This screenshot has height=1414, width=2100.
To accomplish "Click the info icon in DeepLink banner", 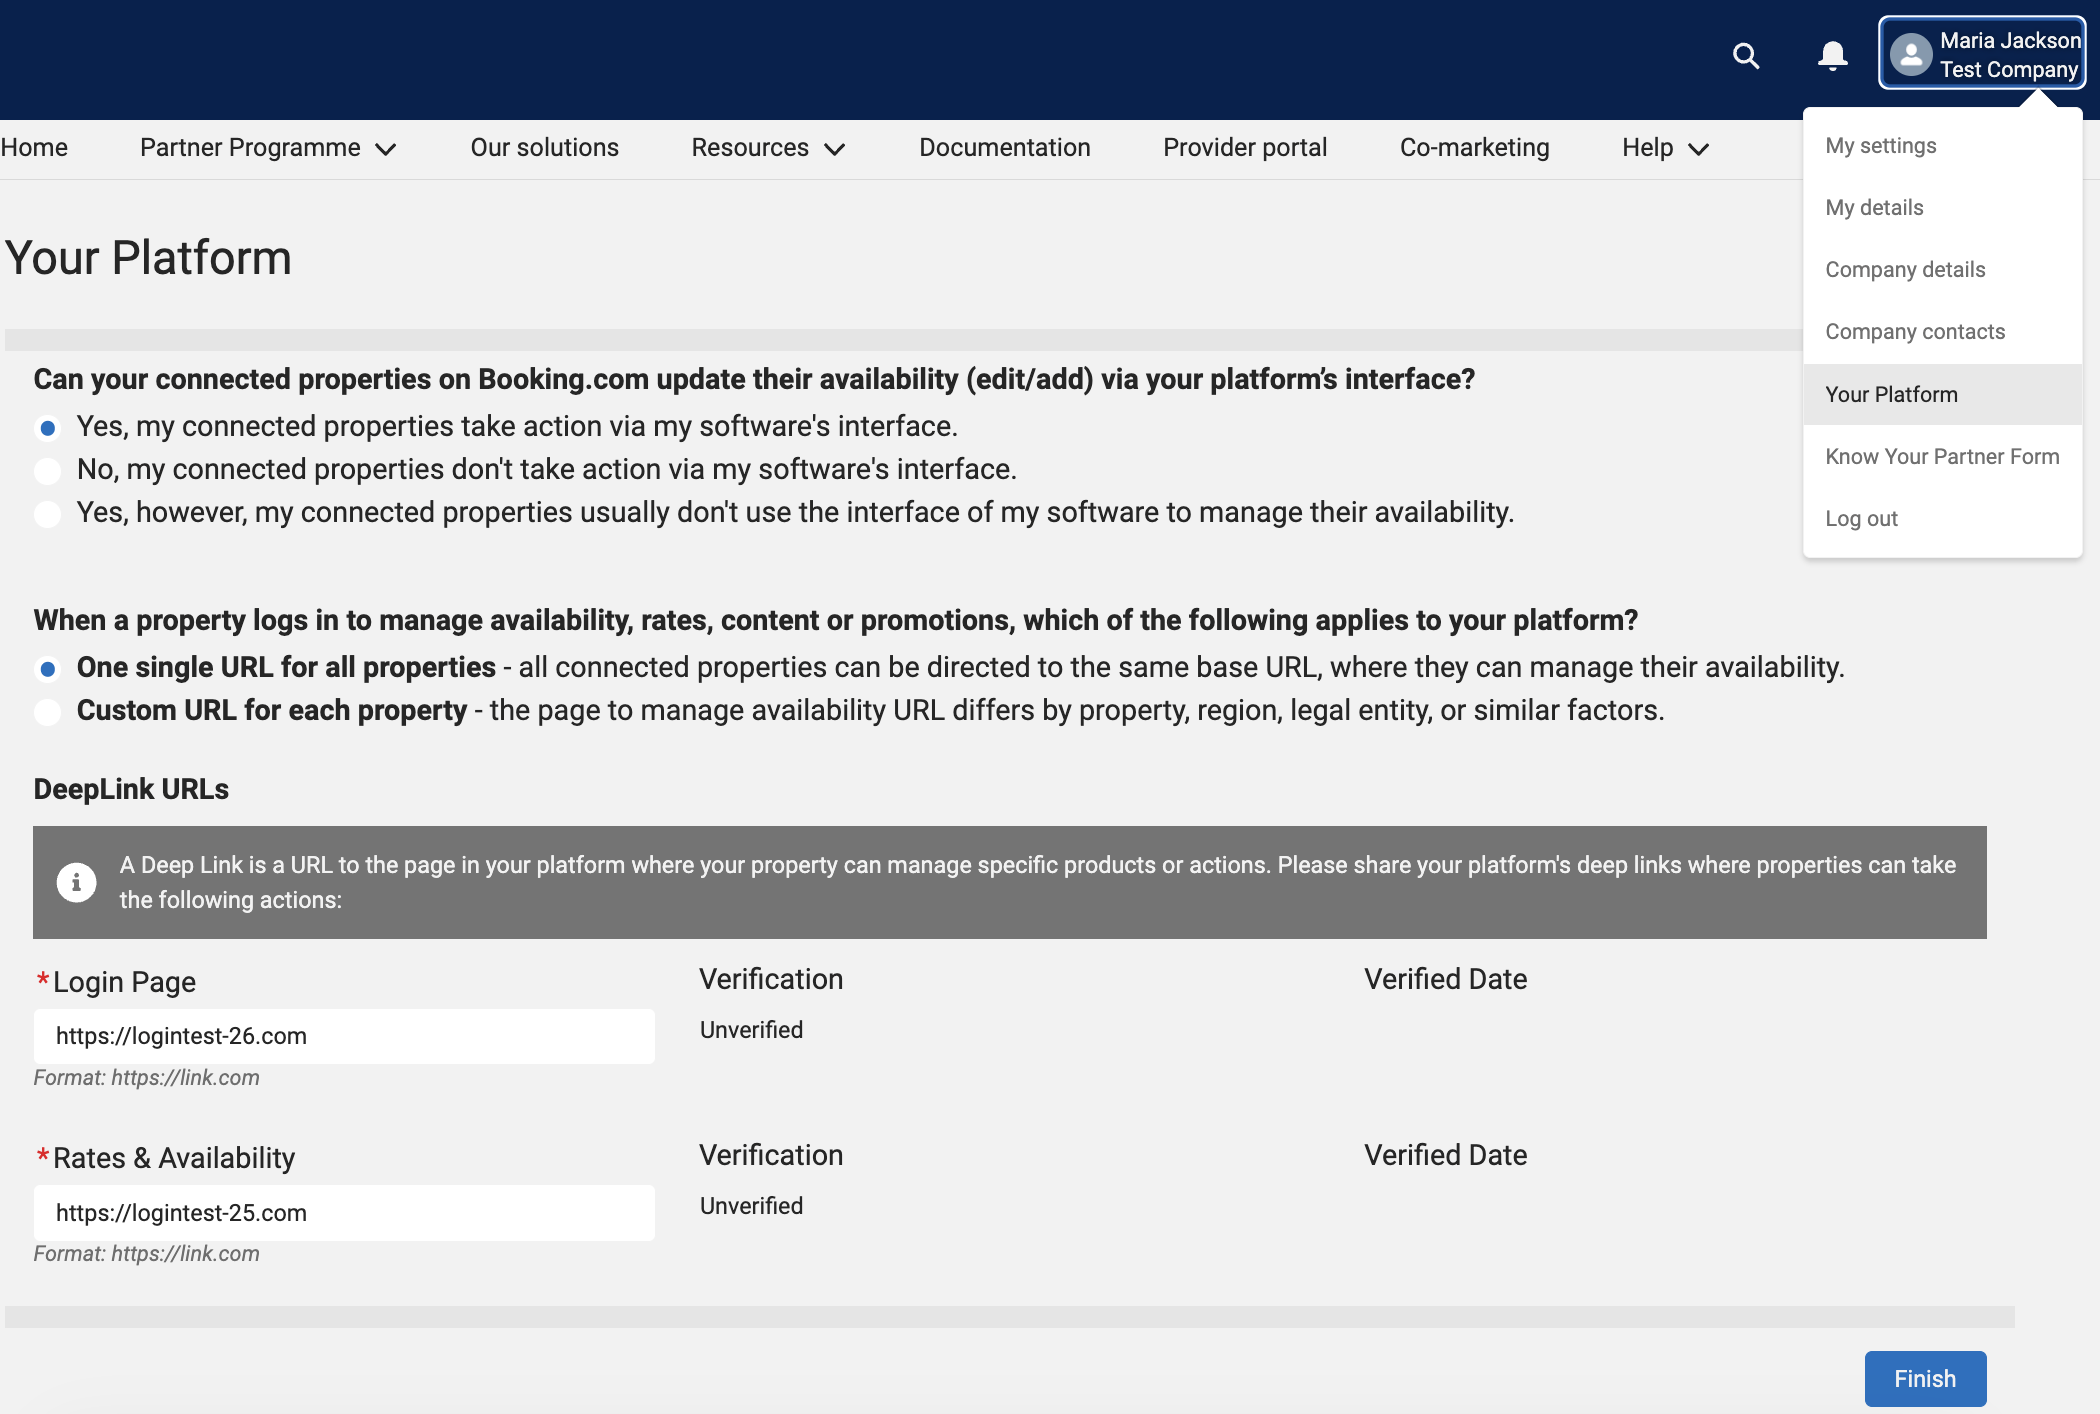I will point(77,882).
